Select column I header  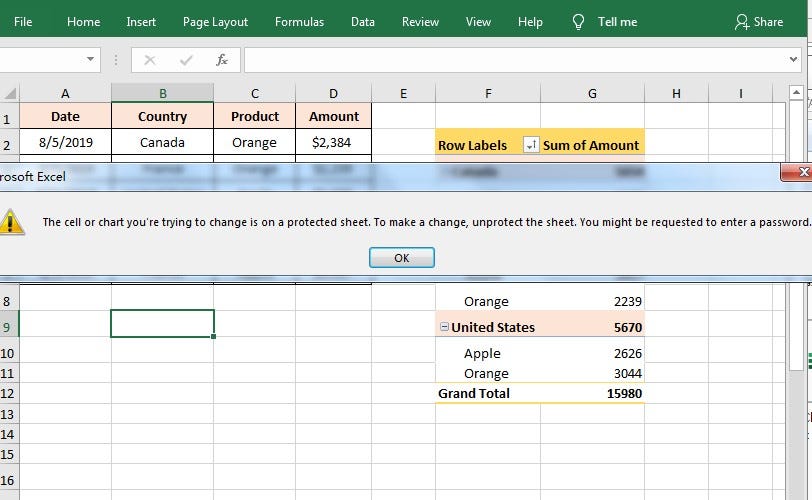point(741,93)
